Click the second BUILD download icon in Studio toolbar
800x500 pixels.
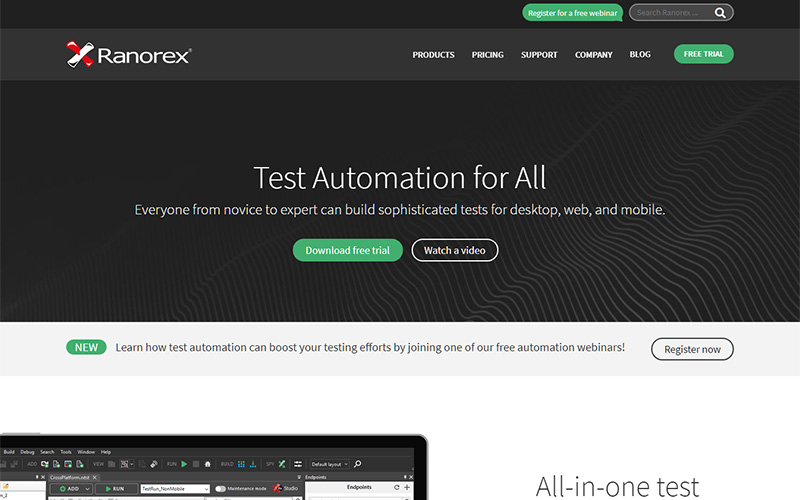pos(253,464)
